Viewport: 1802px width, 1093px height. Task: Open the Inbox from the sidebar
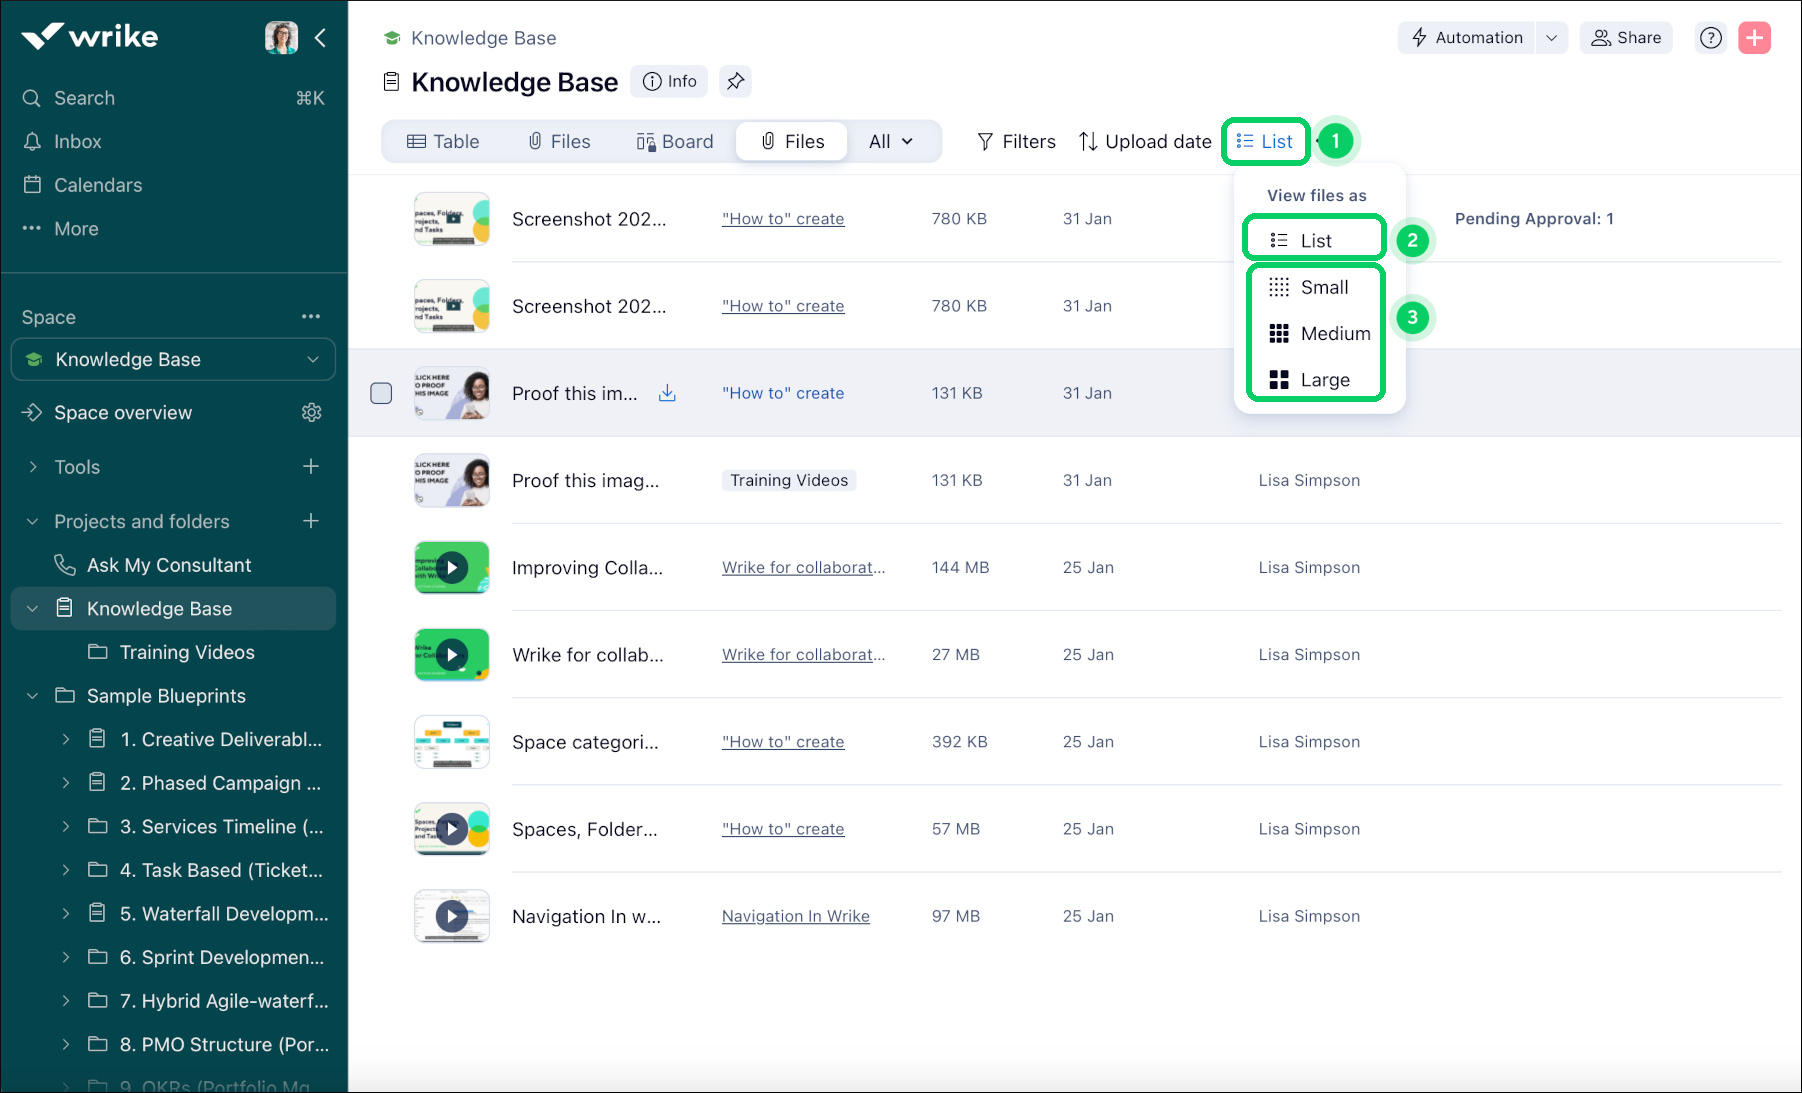click(77, 141)
